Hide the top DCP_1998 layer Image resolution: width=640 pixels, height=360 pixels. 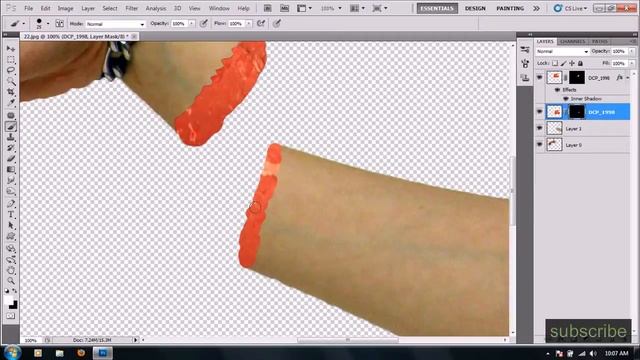[540, 77]
